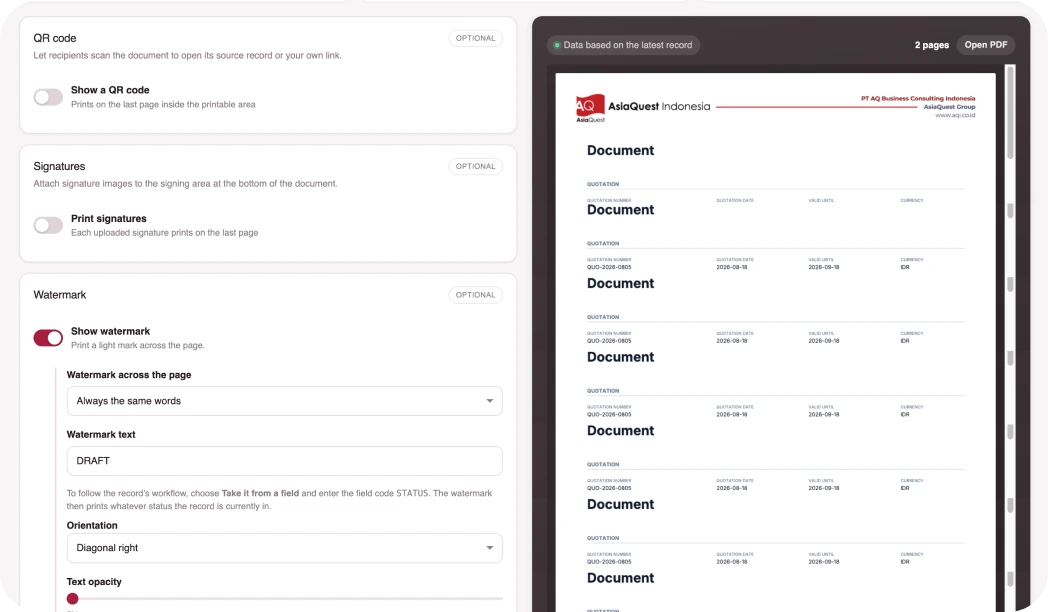
Task: Click the Prints on the last page description
Action: [x=163, y=104]
